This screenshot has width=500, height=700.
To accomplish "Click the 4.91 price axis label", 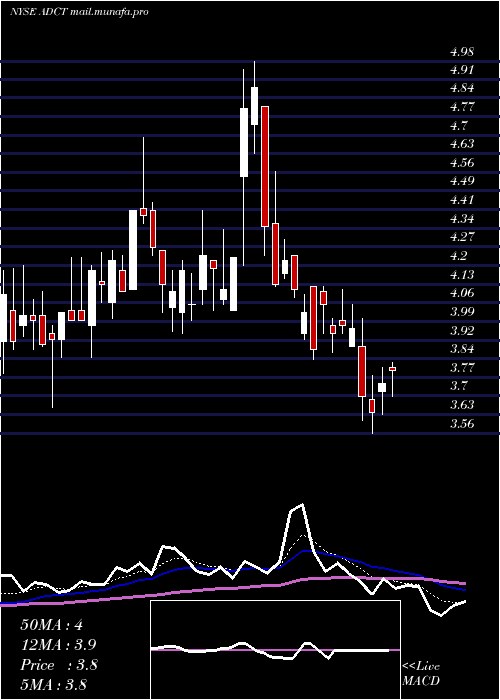I will (462, 70).
